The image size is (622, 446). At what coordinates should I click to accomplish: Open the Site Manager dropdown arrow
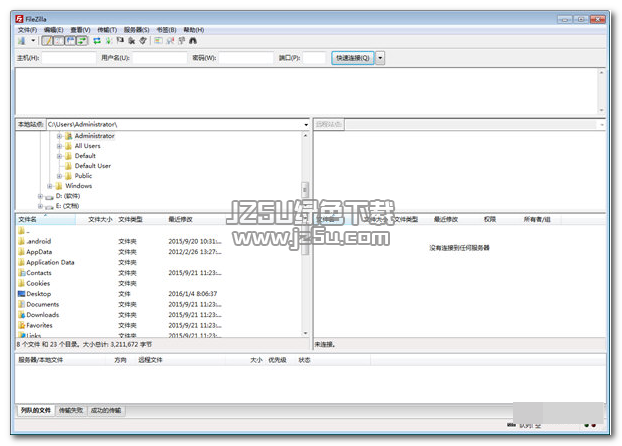[x=33, y=40]
